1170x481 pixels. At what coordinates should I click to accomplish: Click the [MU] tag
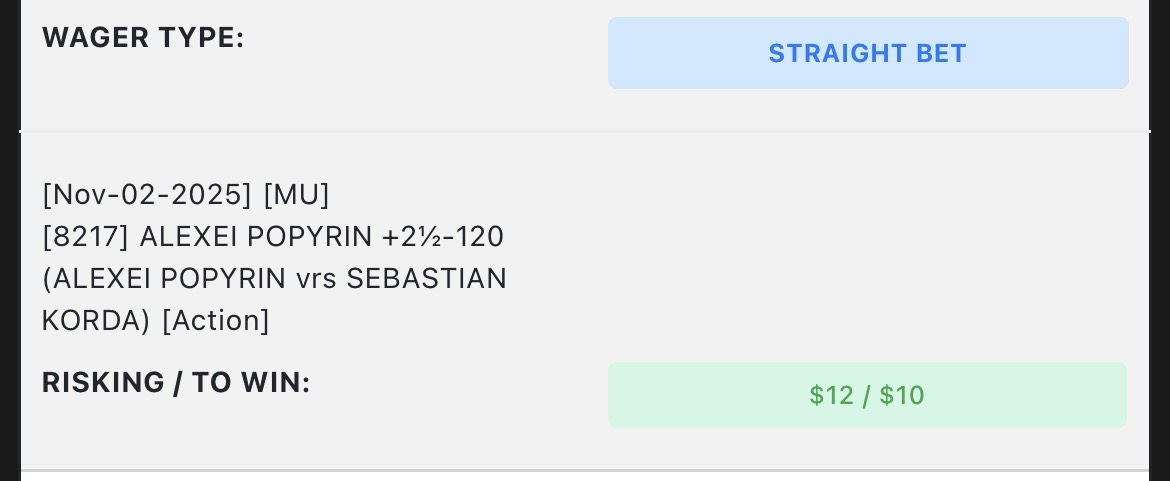point(296,194)
